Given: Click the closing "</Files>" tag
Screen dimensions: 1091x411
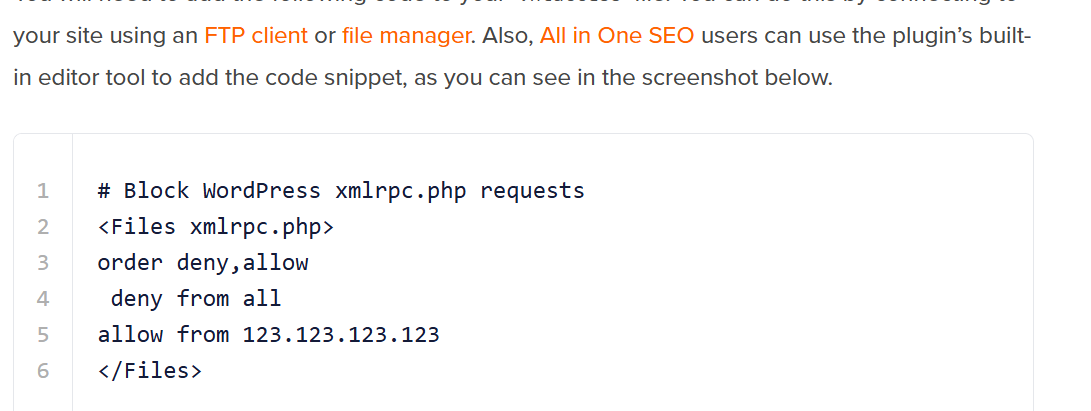Looking at the screenshot, I should (150, 371).
